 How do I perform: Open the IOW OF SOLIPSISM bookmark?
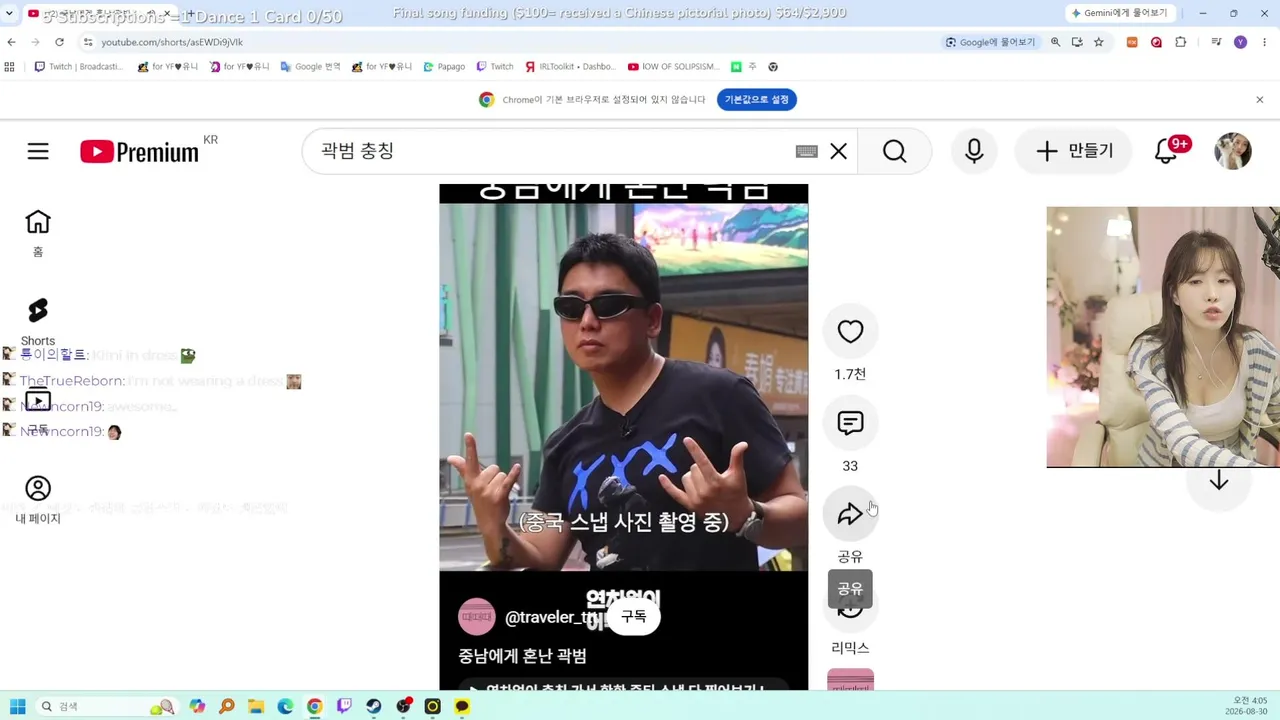(673, 67)
